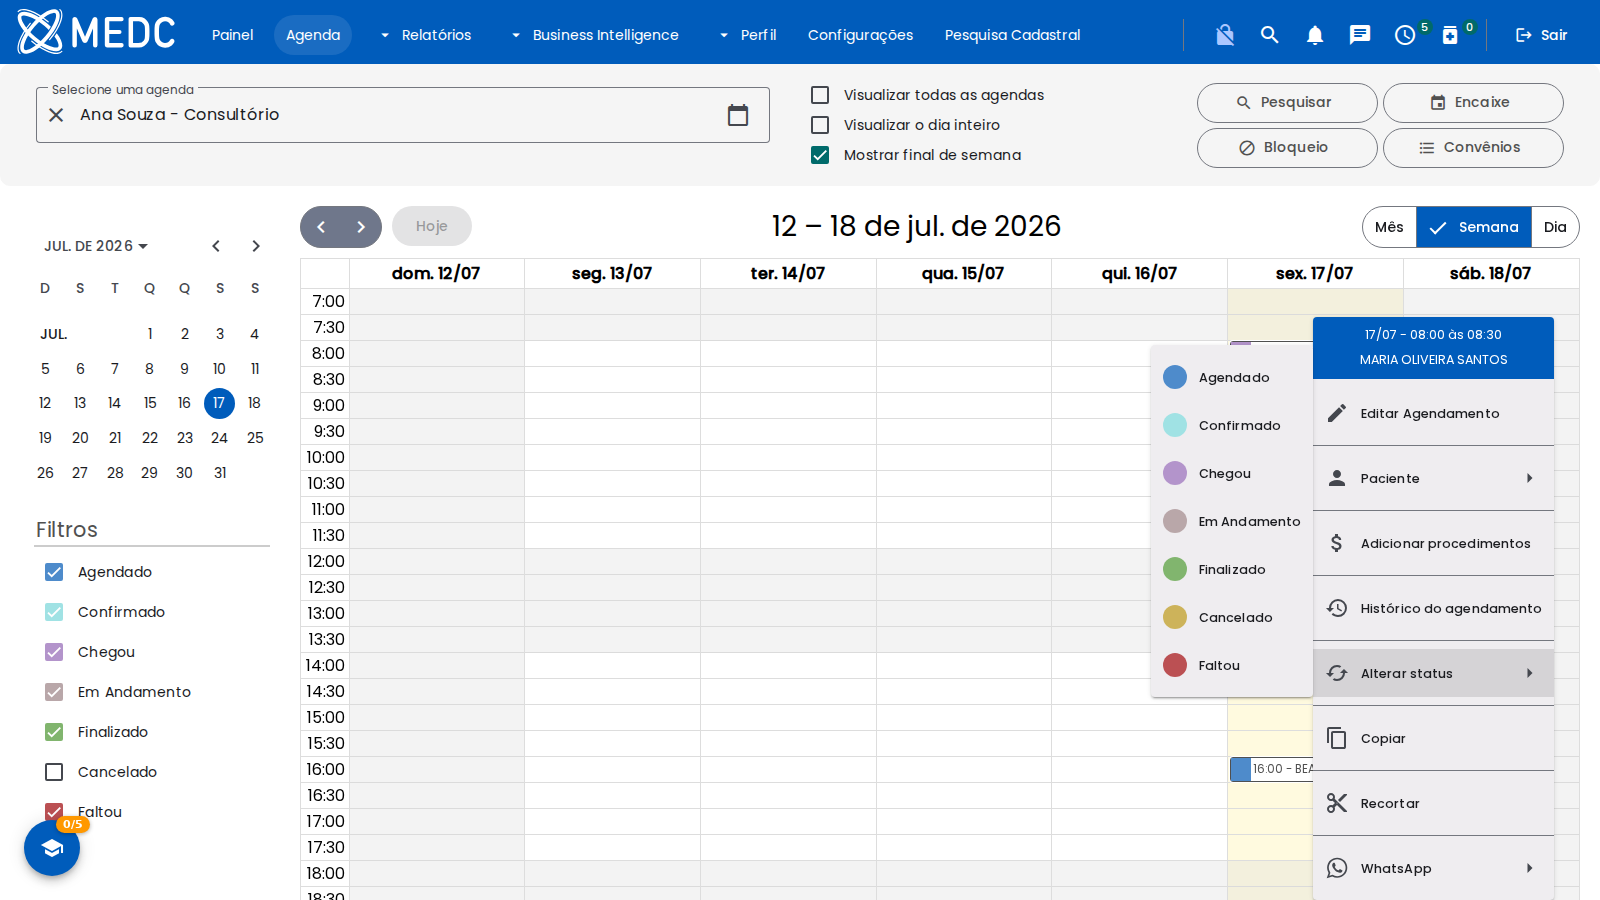This screenshot has height=900, width=1600.
Task: Open the calendar icon in agenda selector
Action: pyautogui.click(x=738, y=115)
